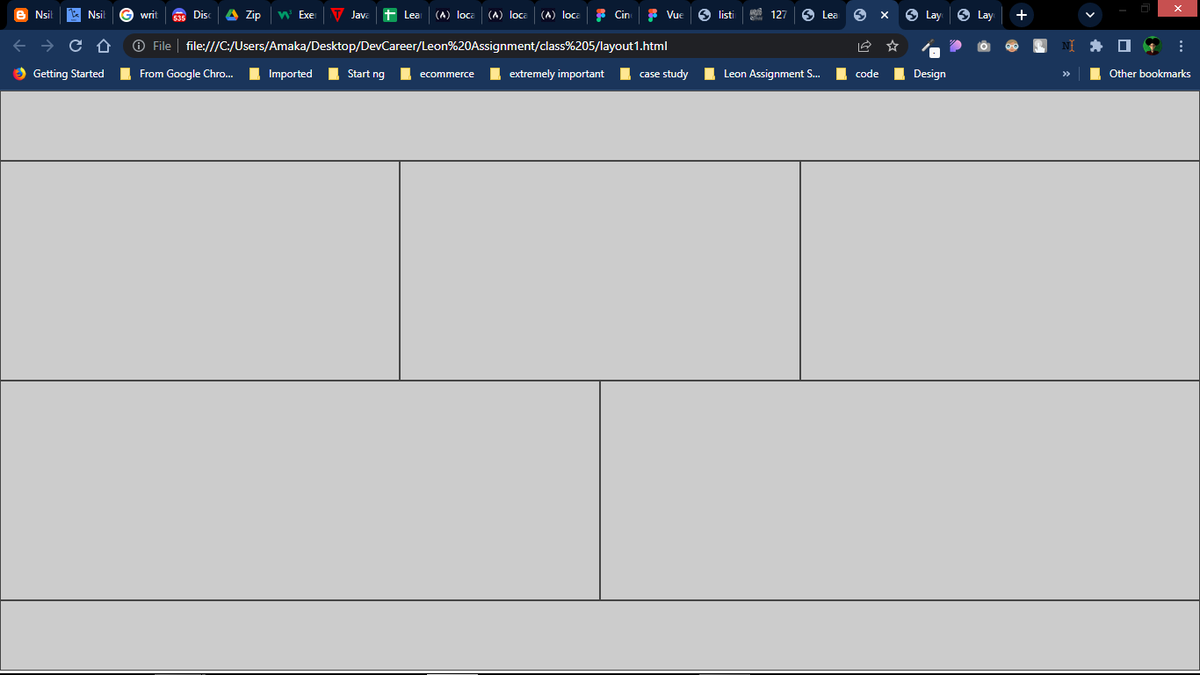The height and width of the screenshot is (675, 1200).
Task: Switch to the 127 tab
Action: [x=769, y=15]
